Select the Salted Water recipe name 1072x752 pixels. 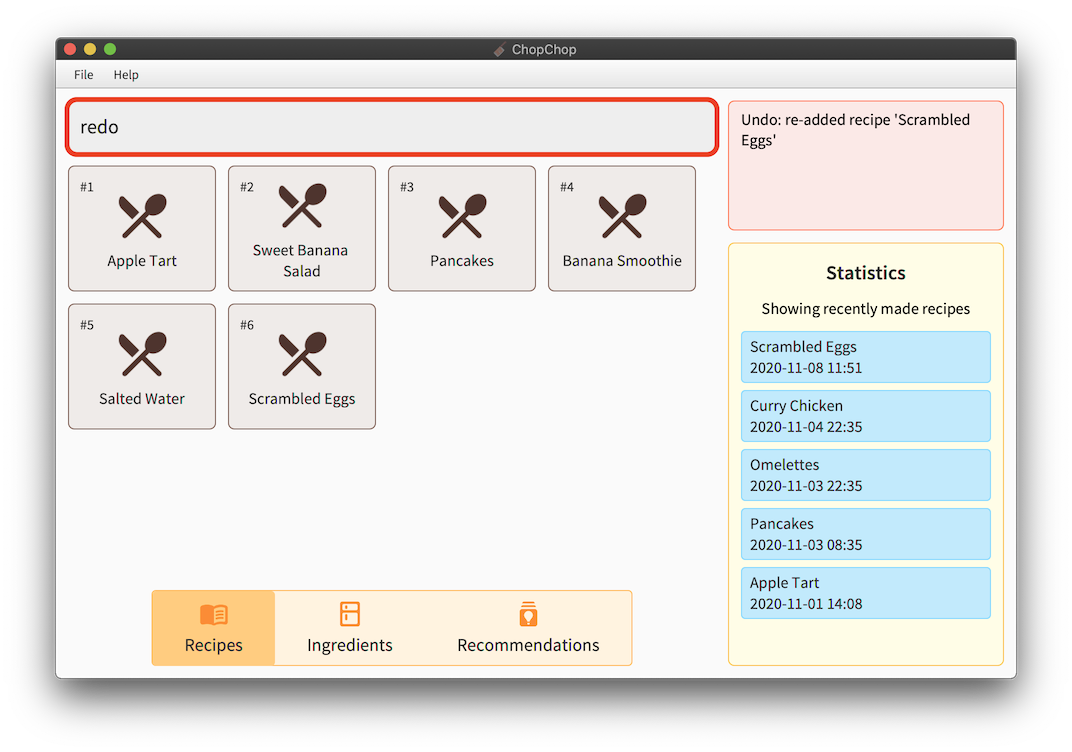point(142,399)
